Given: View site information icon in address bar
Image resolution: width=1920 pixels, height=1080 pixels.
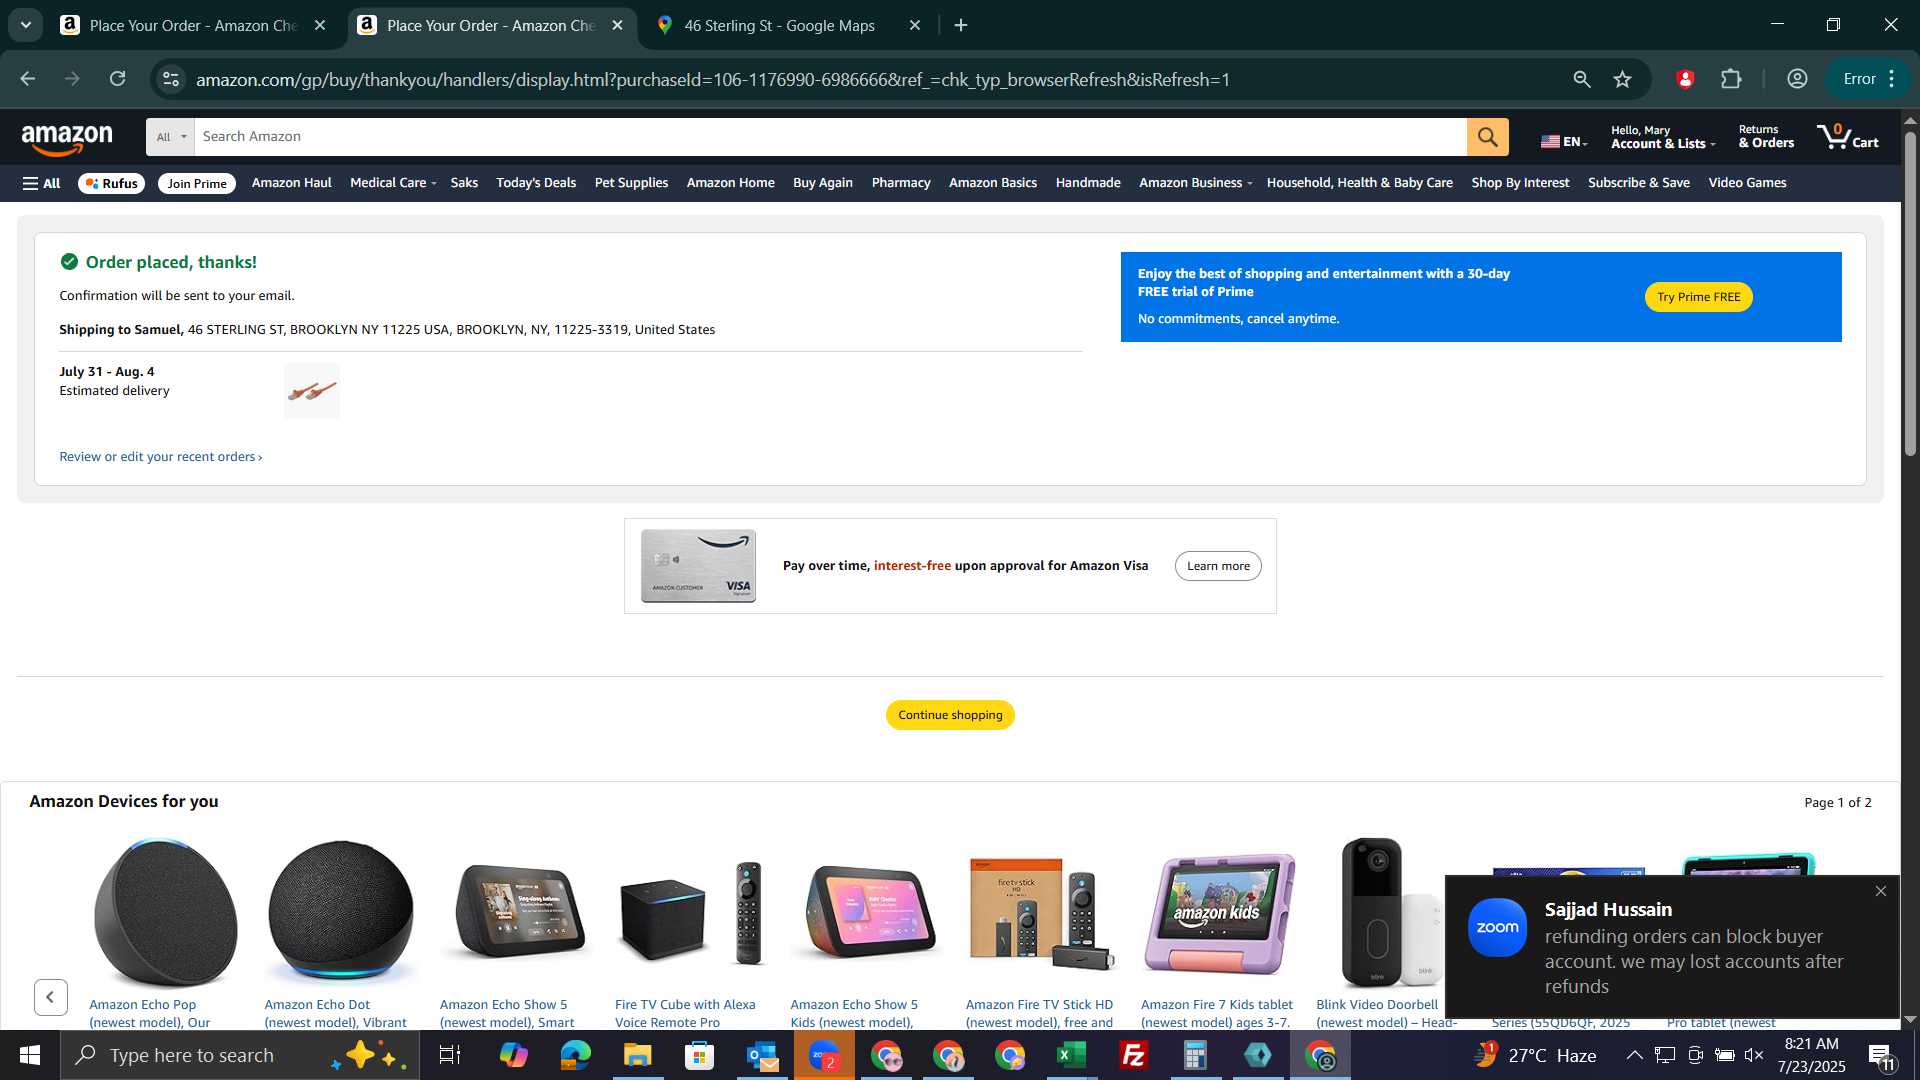Looking at the screenshot, I should pyautogui.click(x=171, y=79).
